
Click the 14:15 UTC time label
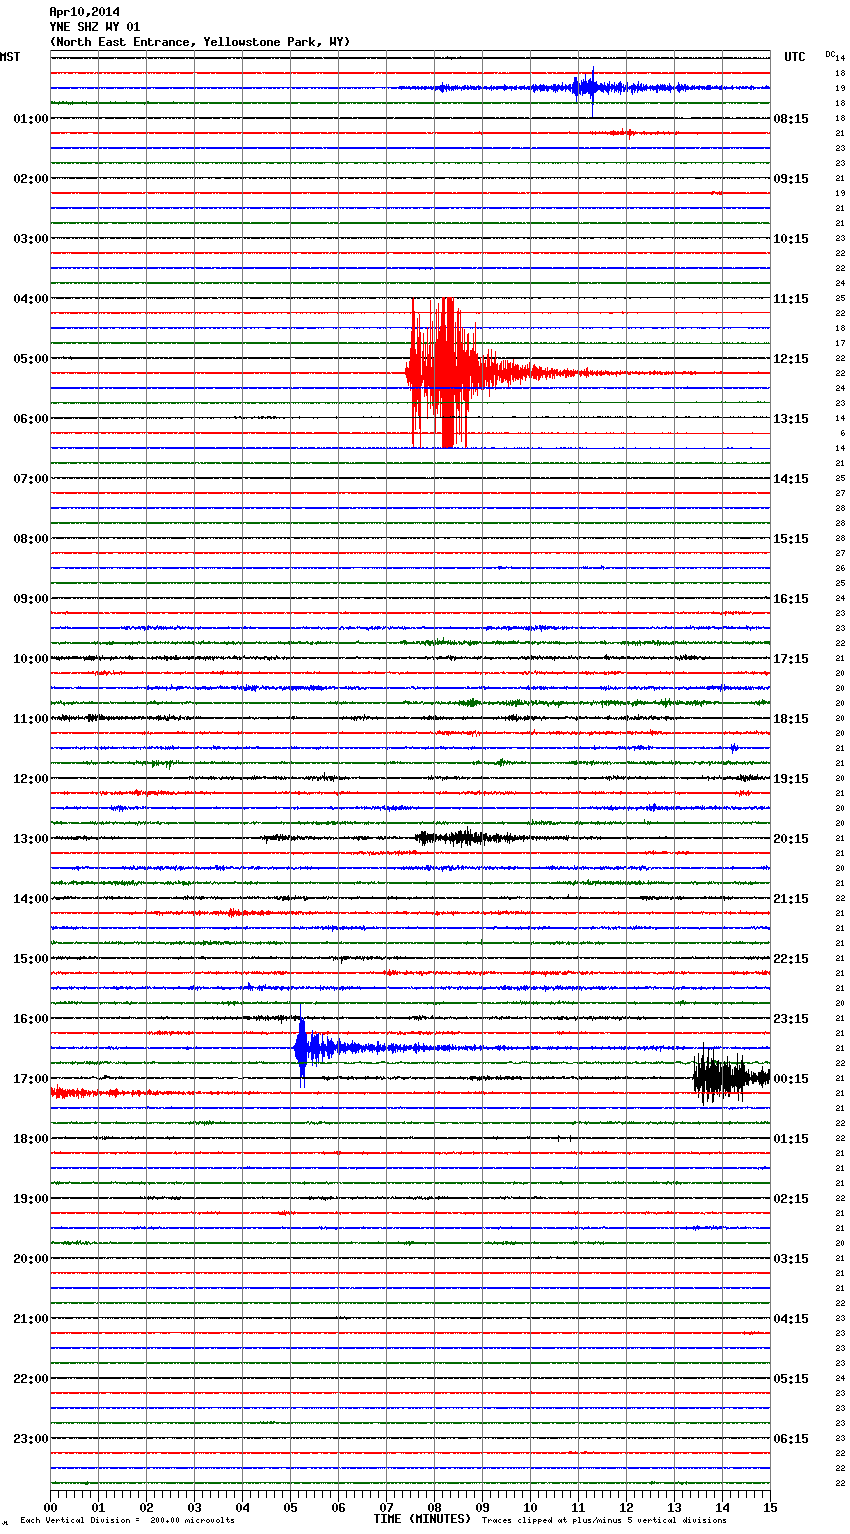click(791, 479)
